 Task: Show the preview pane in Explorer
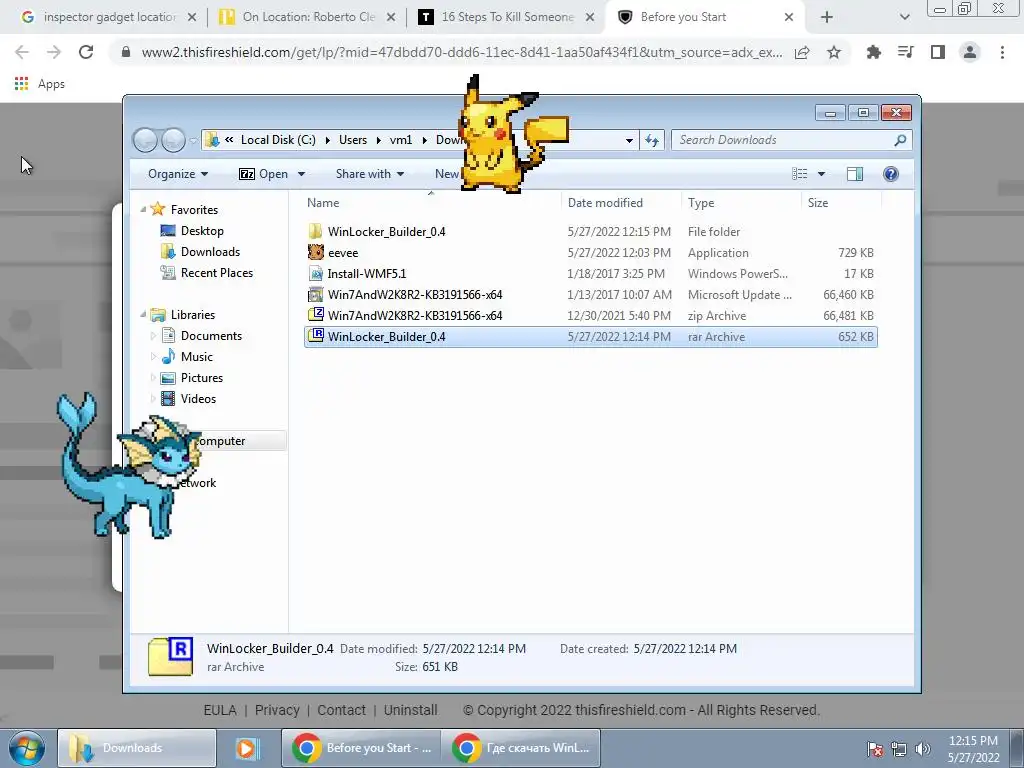click(x=855, y=174)
